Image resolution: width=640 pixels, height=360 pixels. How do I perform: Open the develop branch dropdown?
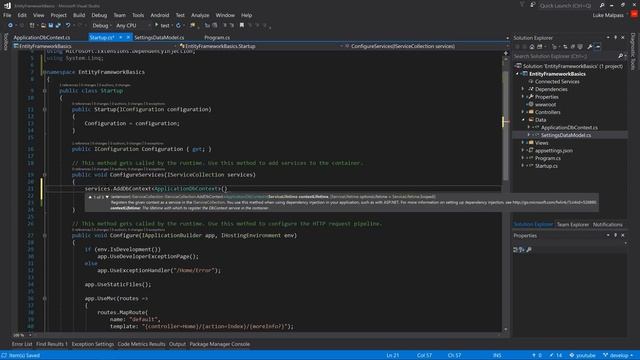618,355
